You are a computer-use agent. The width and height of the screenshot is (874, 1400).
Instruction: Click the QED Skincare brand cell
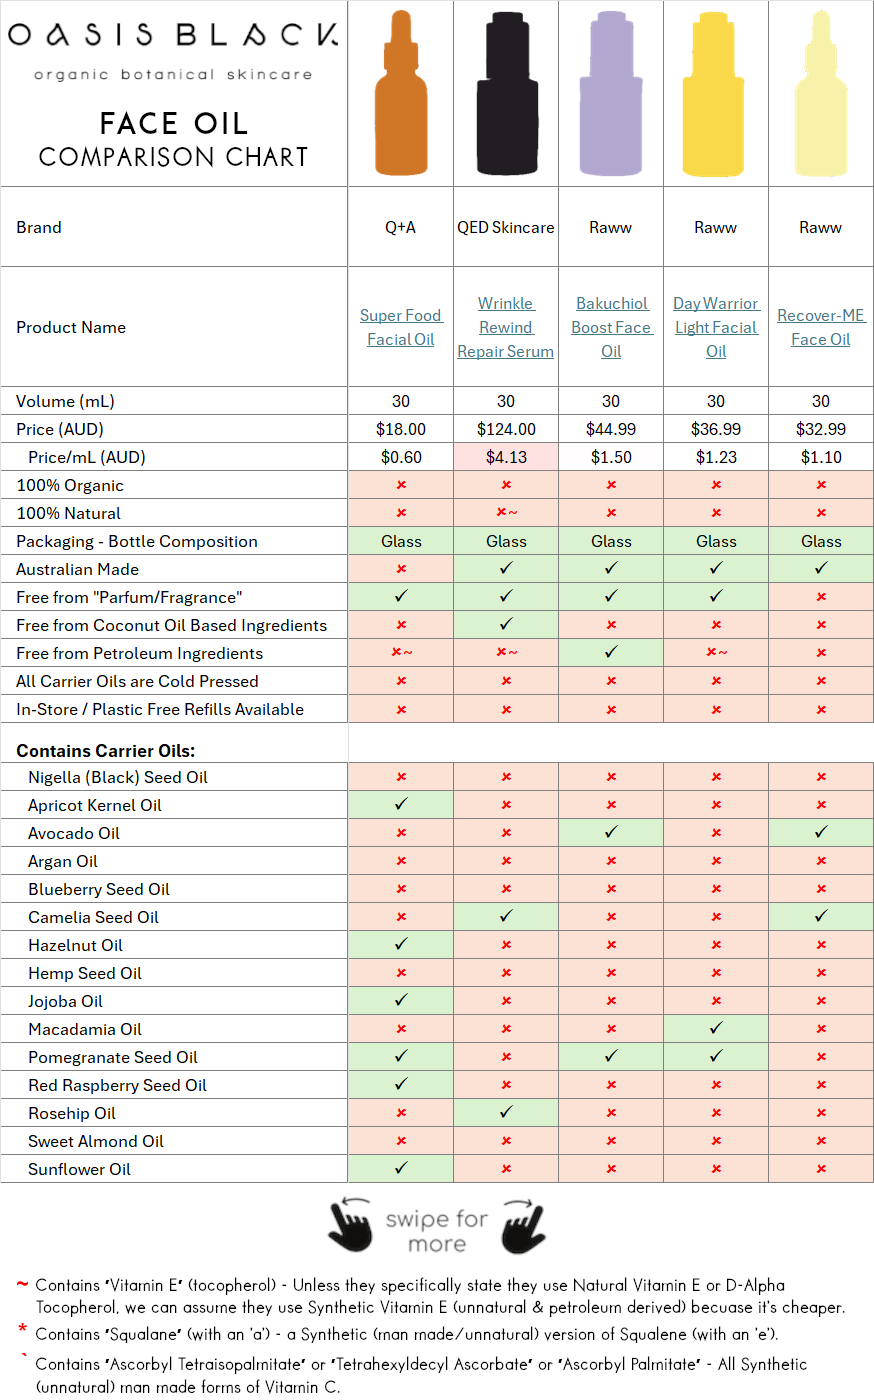(506, 227)
